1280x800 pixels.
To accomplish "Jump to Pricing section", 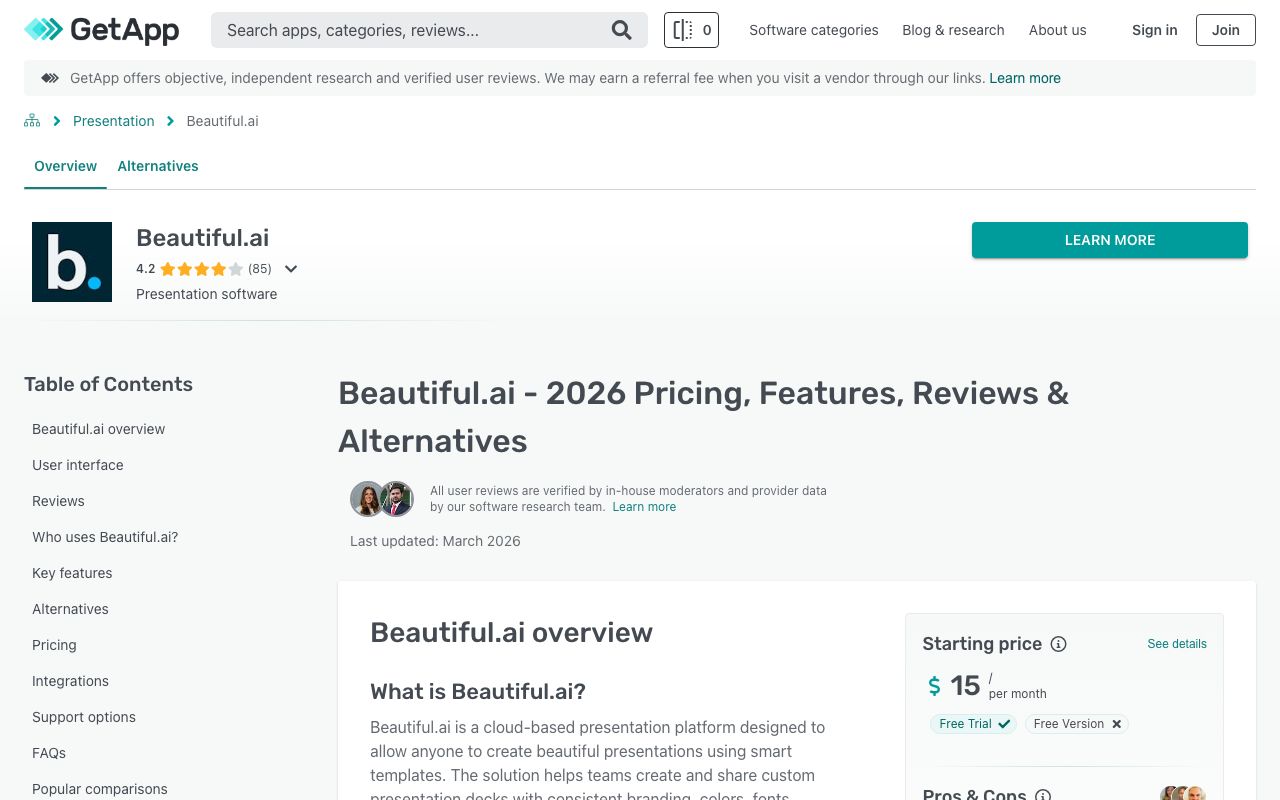I will (54, 645).
